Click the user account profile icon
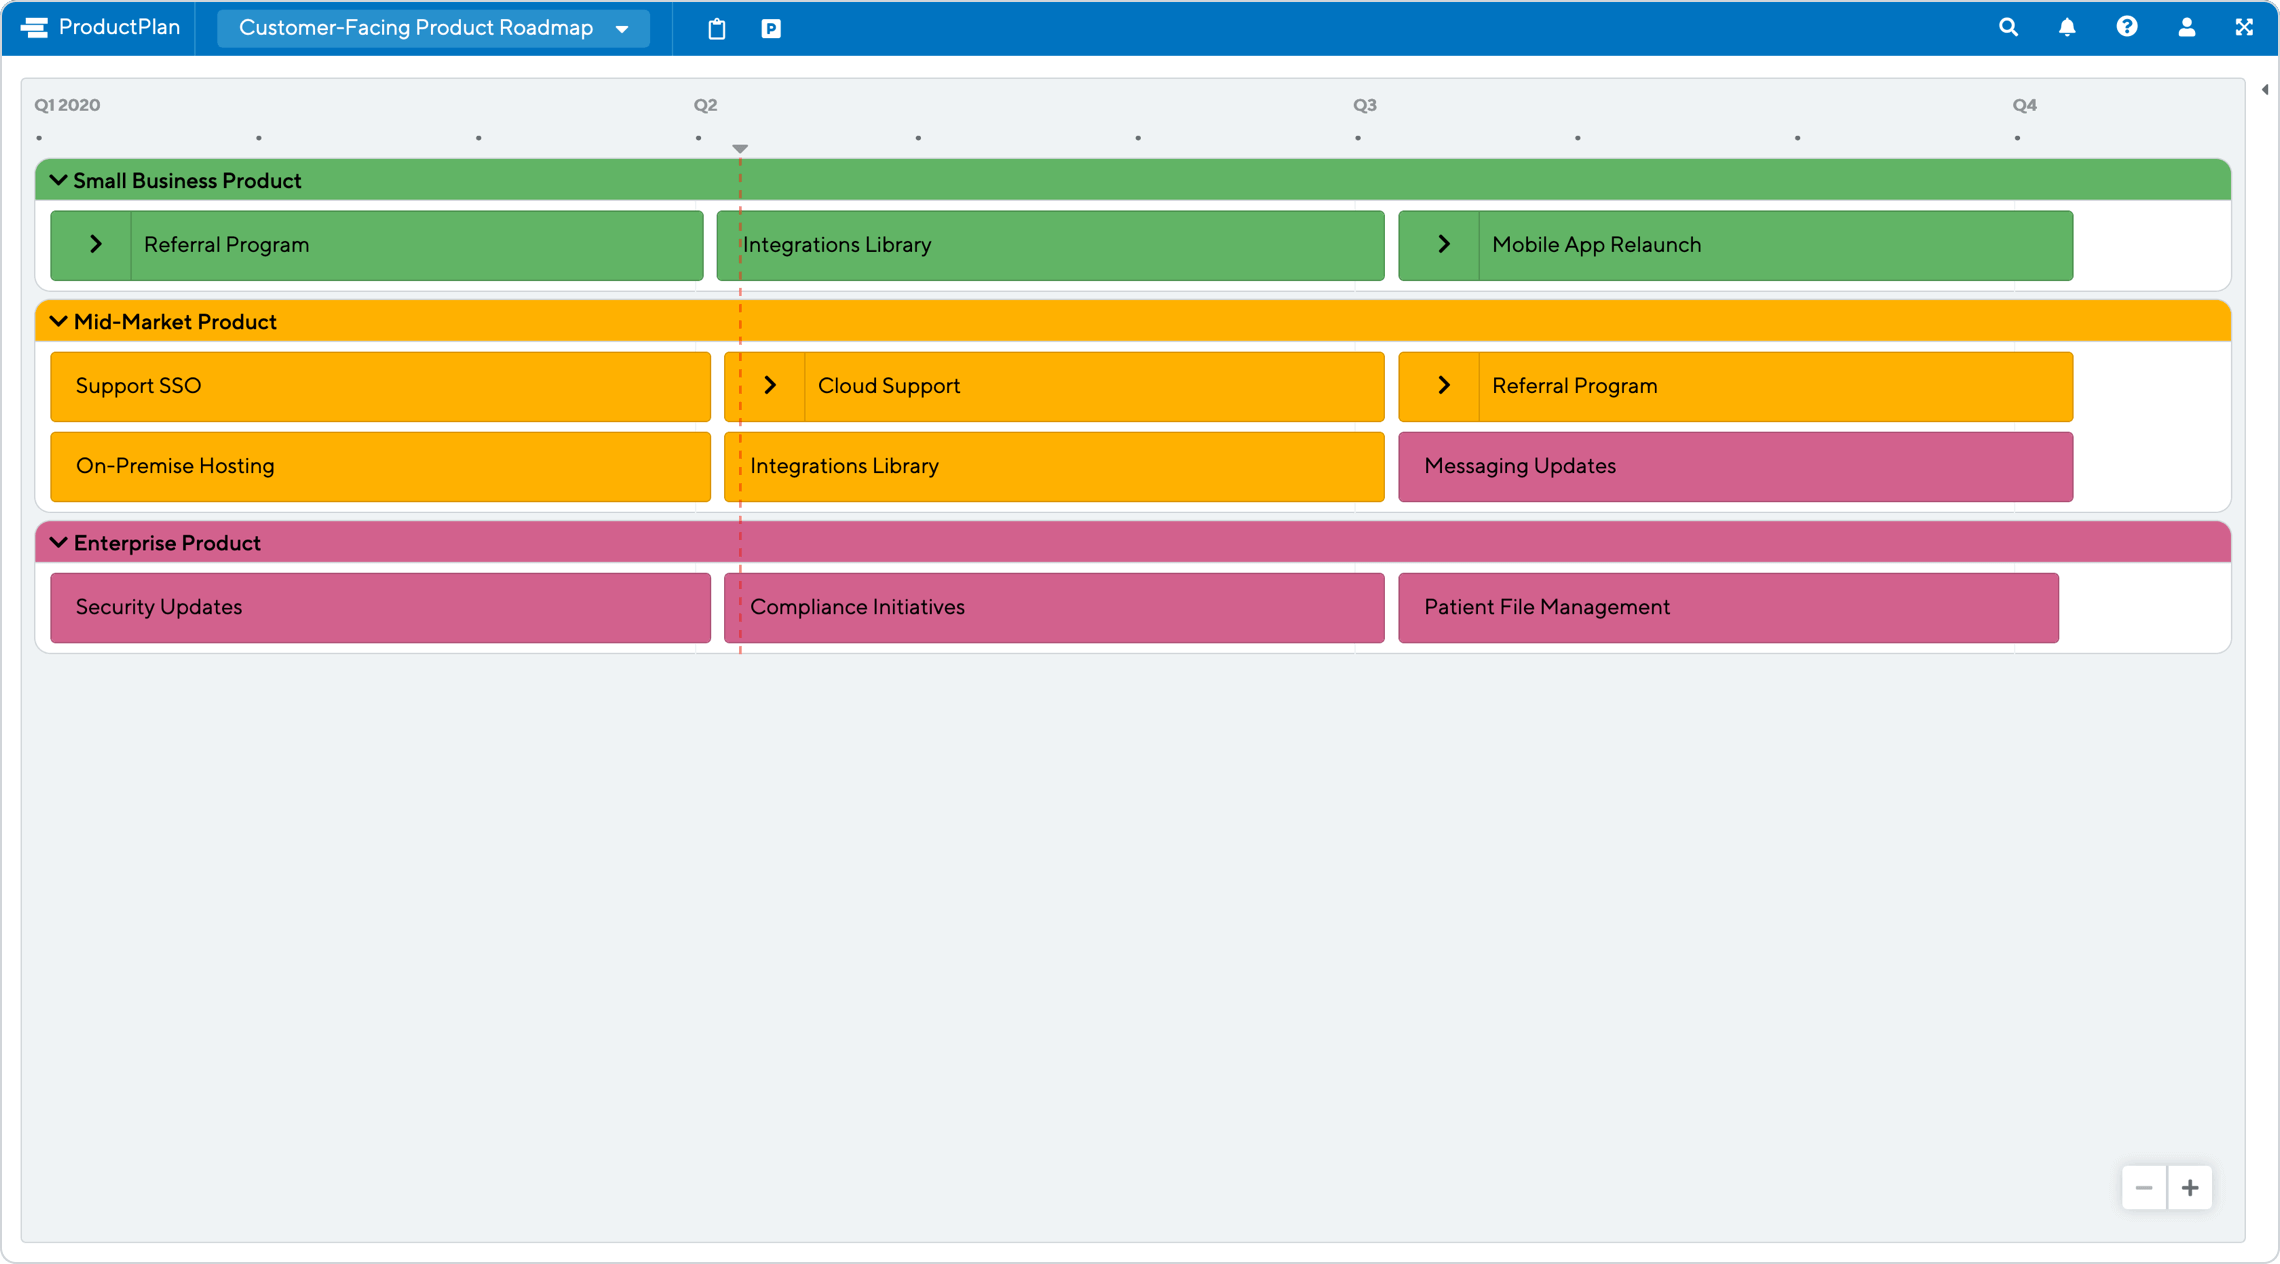2280x1264 pixels. [2187, 26]
